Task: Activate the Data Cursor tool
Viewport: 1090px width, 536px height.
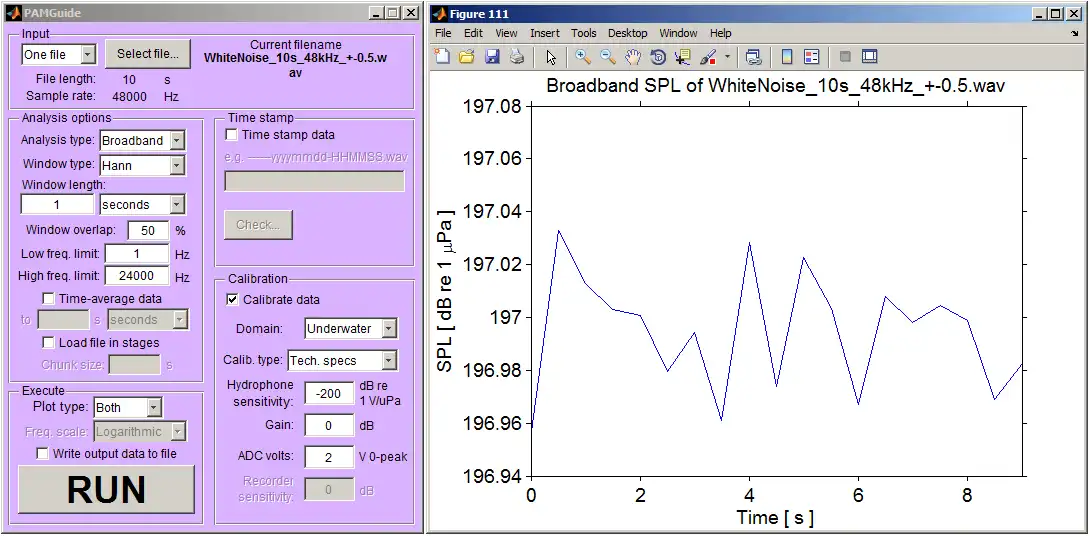Action: click(683, 57)
